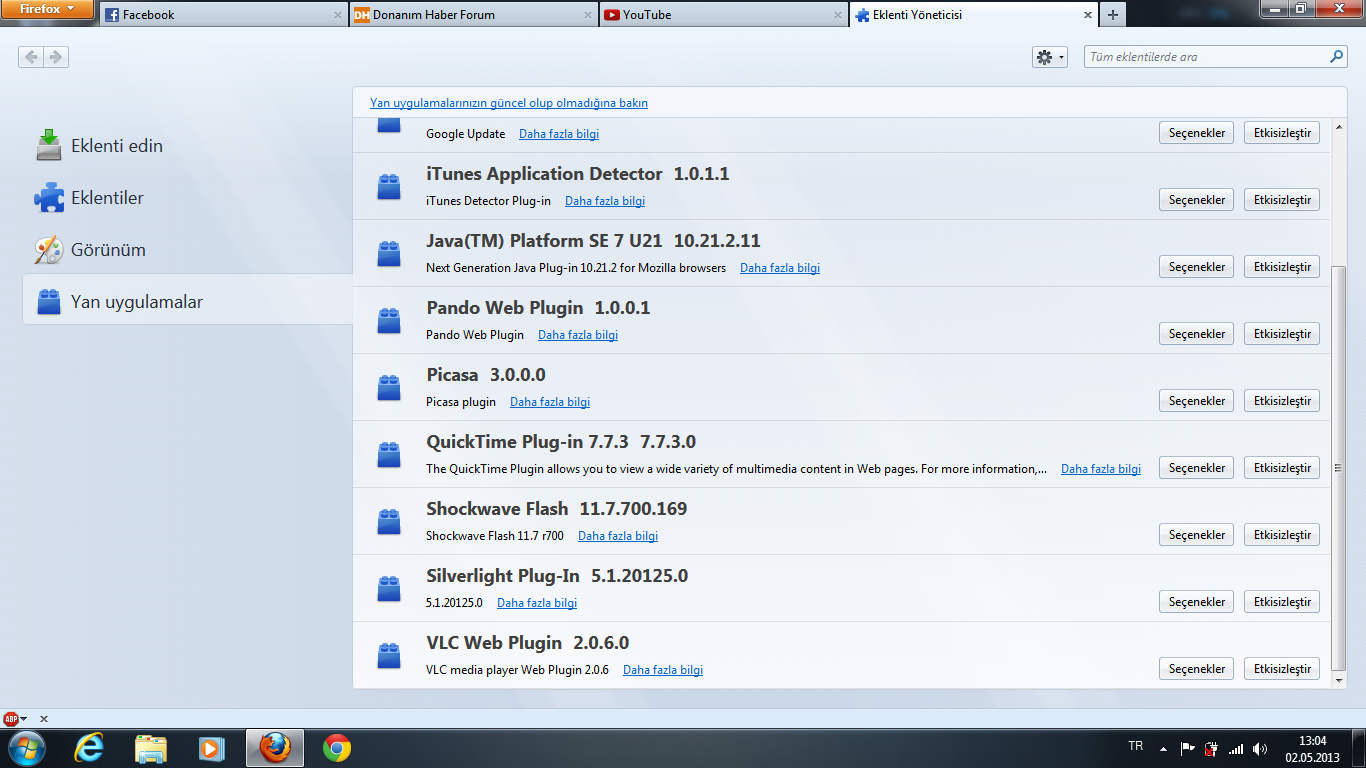Click the iTunes Application Detector plugin icon
This screenshot has height=768, width=1366.
[x=389, y=187]
